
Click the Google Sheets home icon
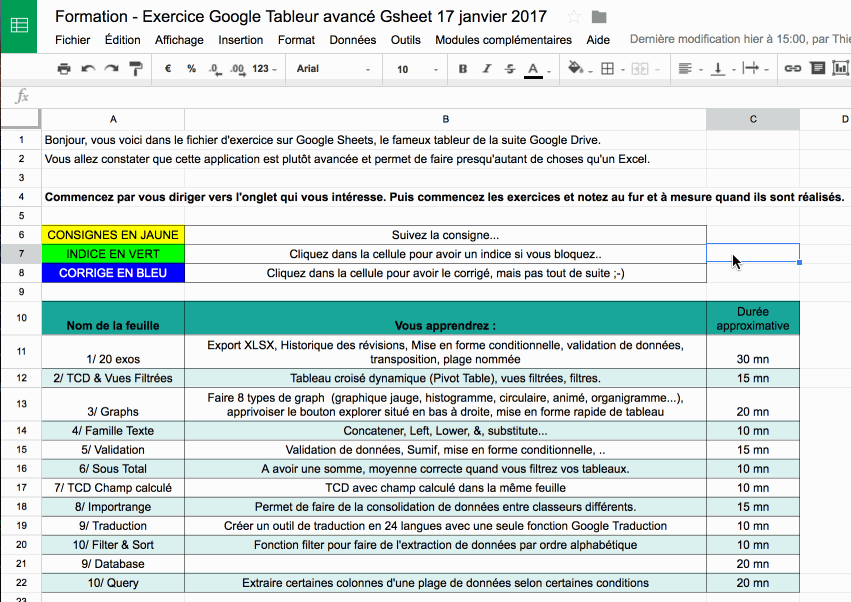(18, 26)
